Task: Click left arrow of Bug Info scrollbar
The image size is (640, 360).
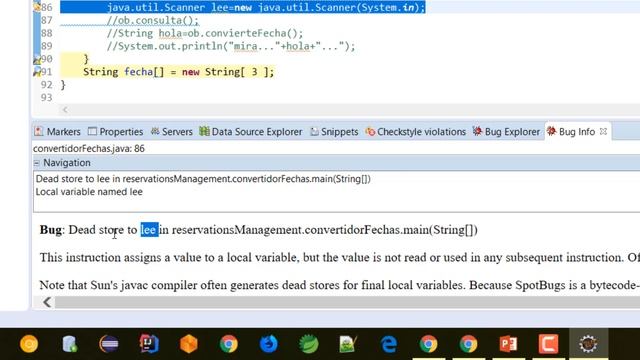Action: pyautogui.click(x=47, y=302)
